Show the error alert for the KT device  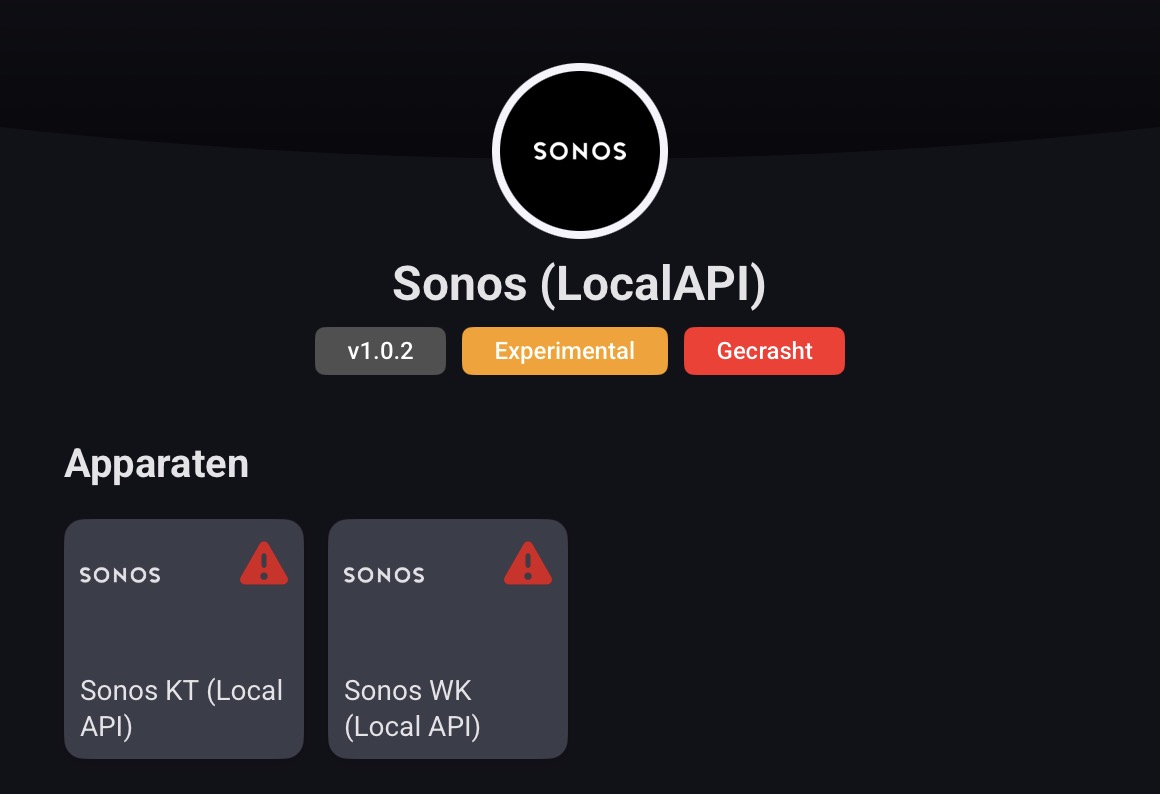[264, 564]
